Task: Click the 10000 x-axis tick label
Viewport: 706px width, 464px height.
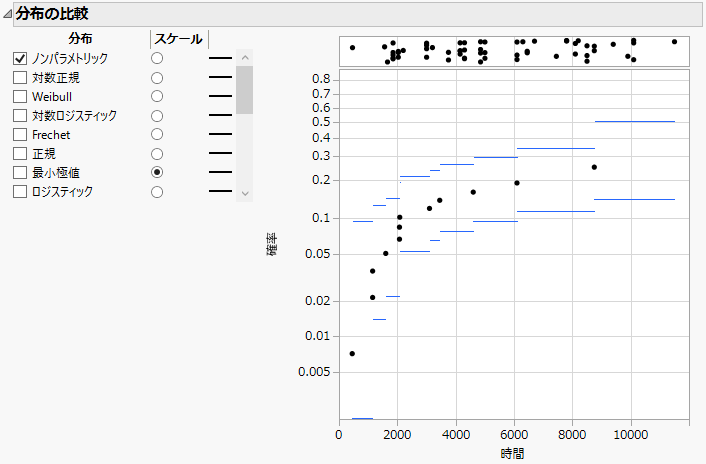Action: tap(631, 435)
